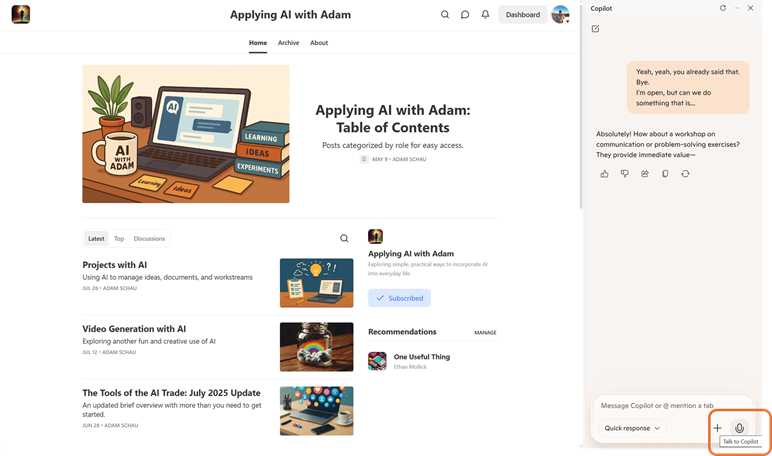Open the Quick response dropdown

pos(632,428)
